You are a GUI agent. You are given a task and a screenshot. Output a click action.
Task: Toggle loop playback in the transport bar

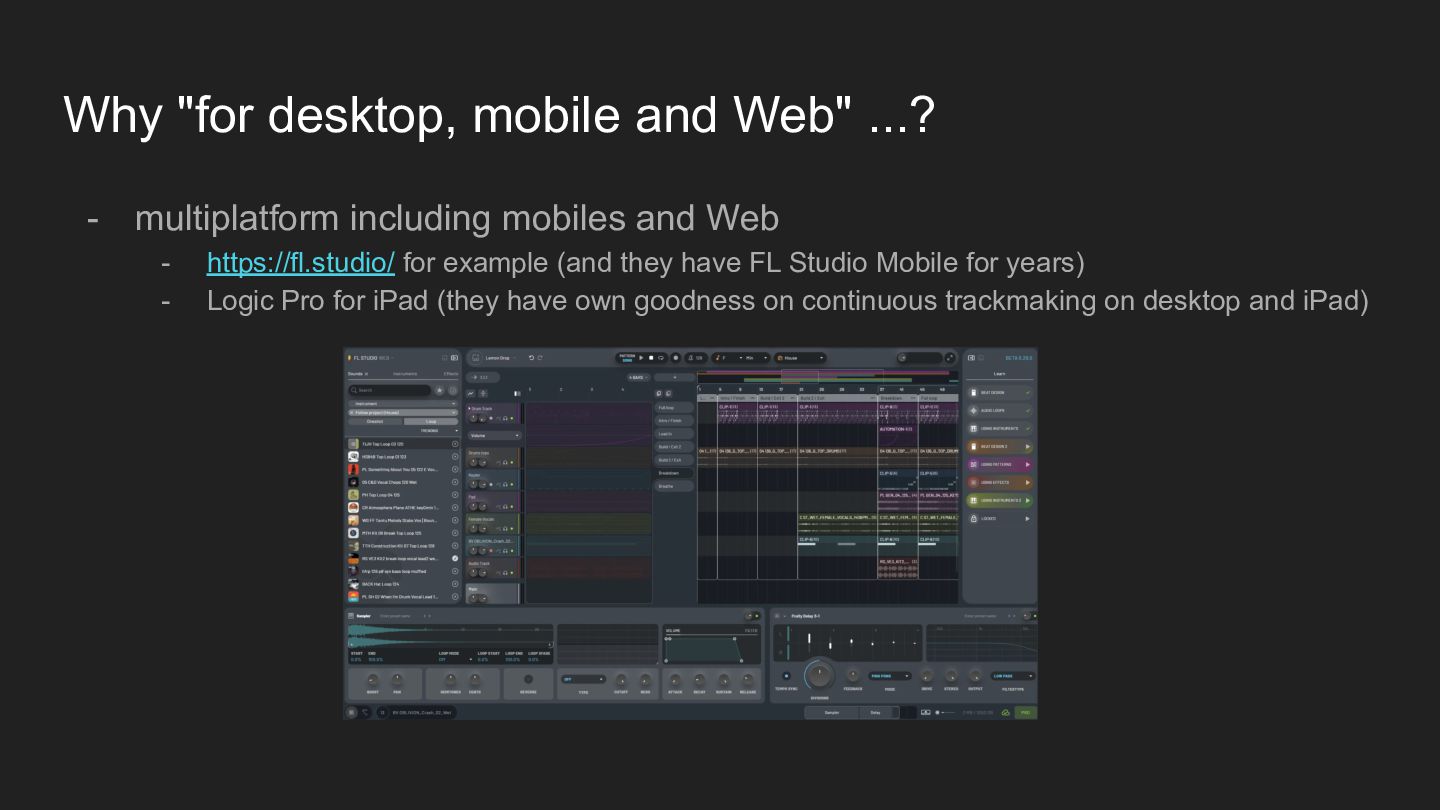[661, 357]
